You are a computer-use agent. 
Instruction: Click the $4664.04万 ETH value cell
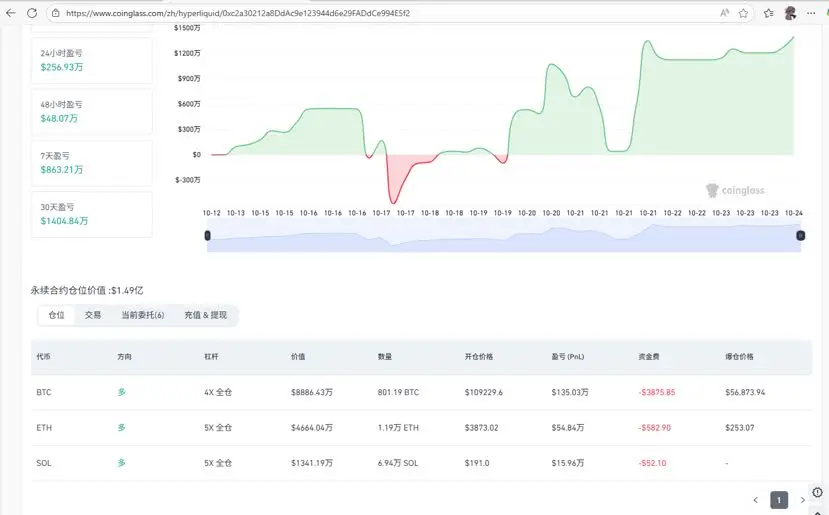(x=312, y=428)
